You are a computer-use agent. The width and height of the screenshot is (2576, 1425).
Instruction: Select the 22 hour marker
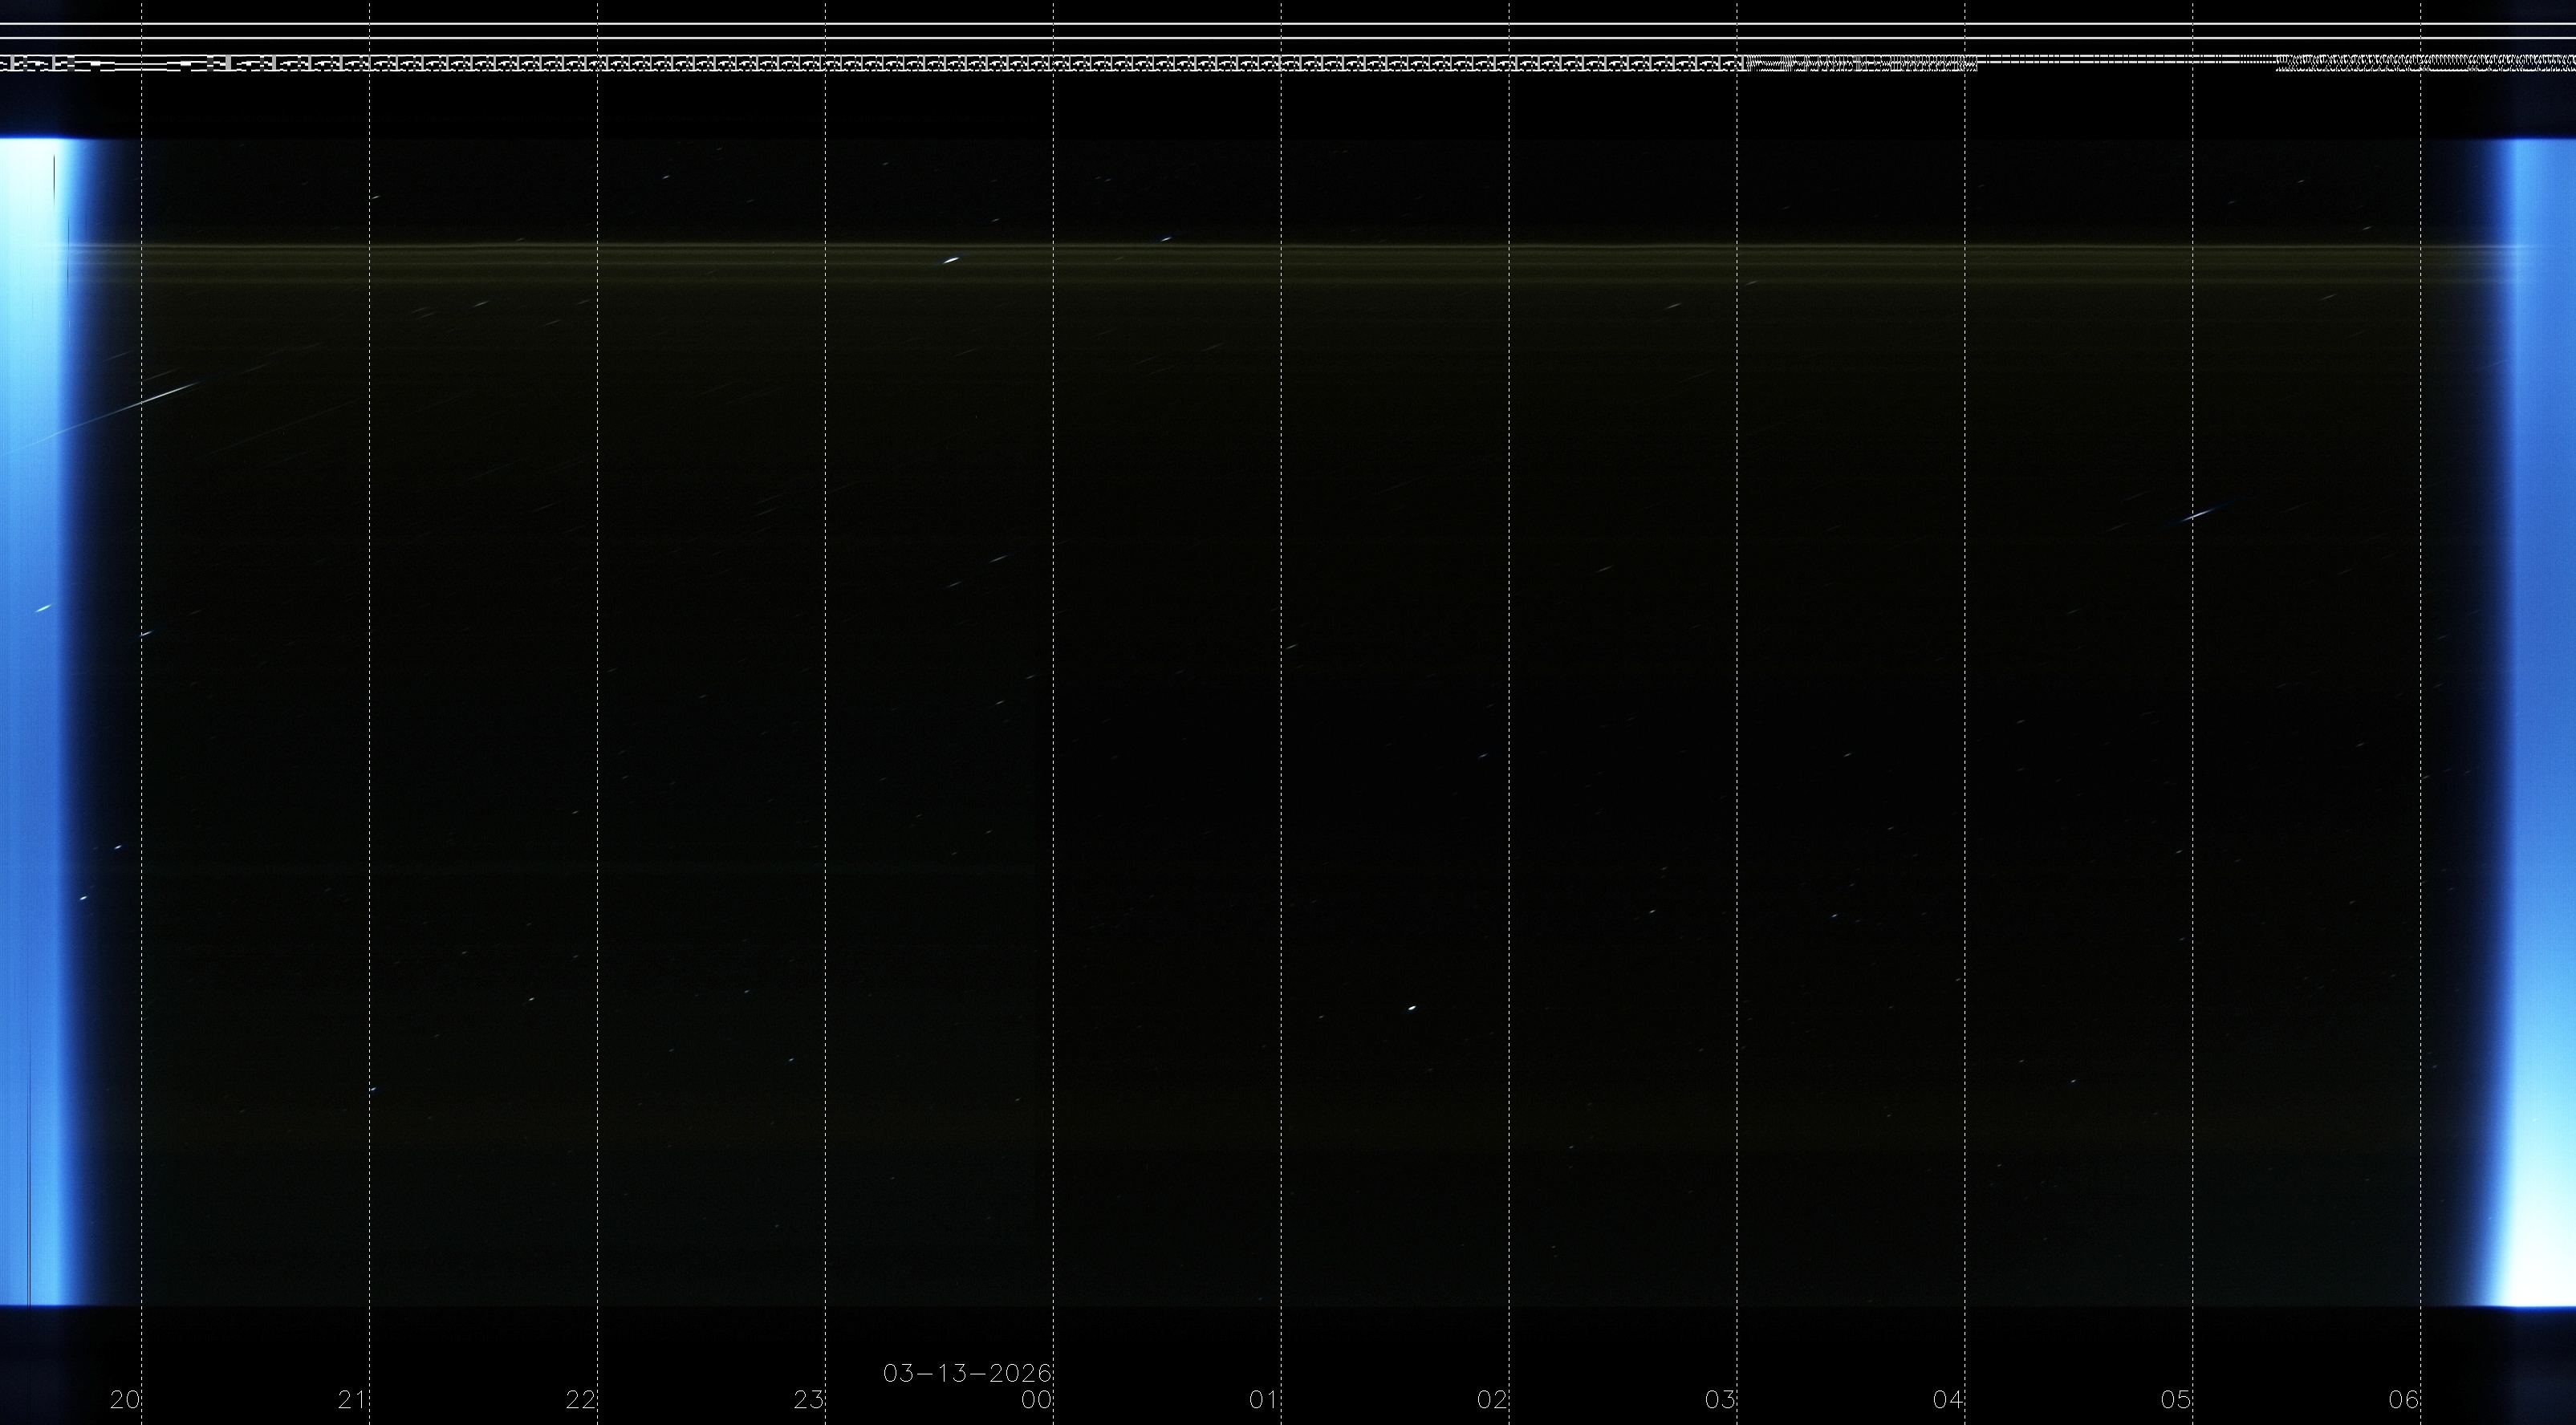point(580,1399)
